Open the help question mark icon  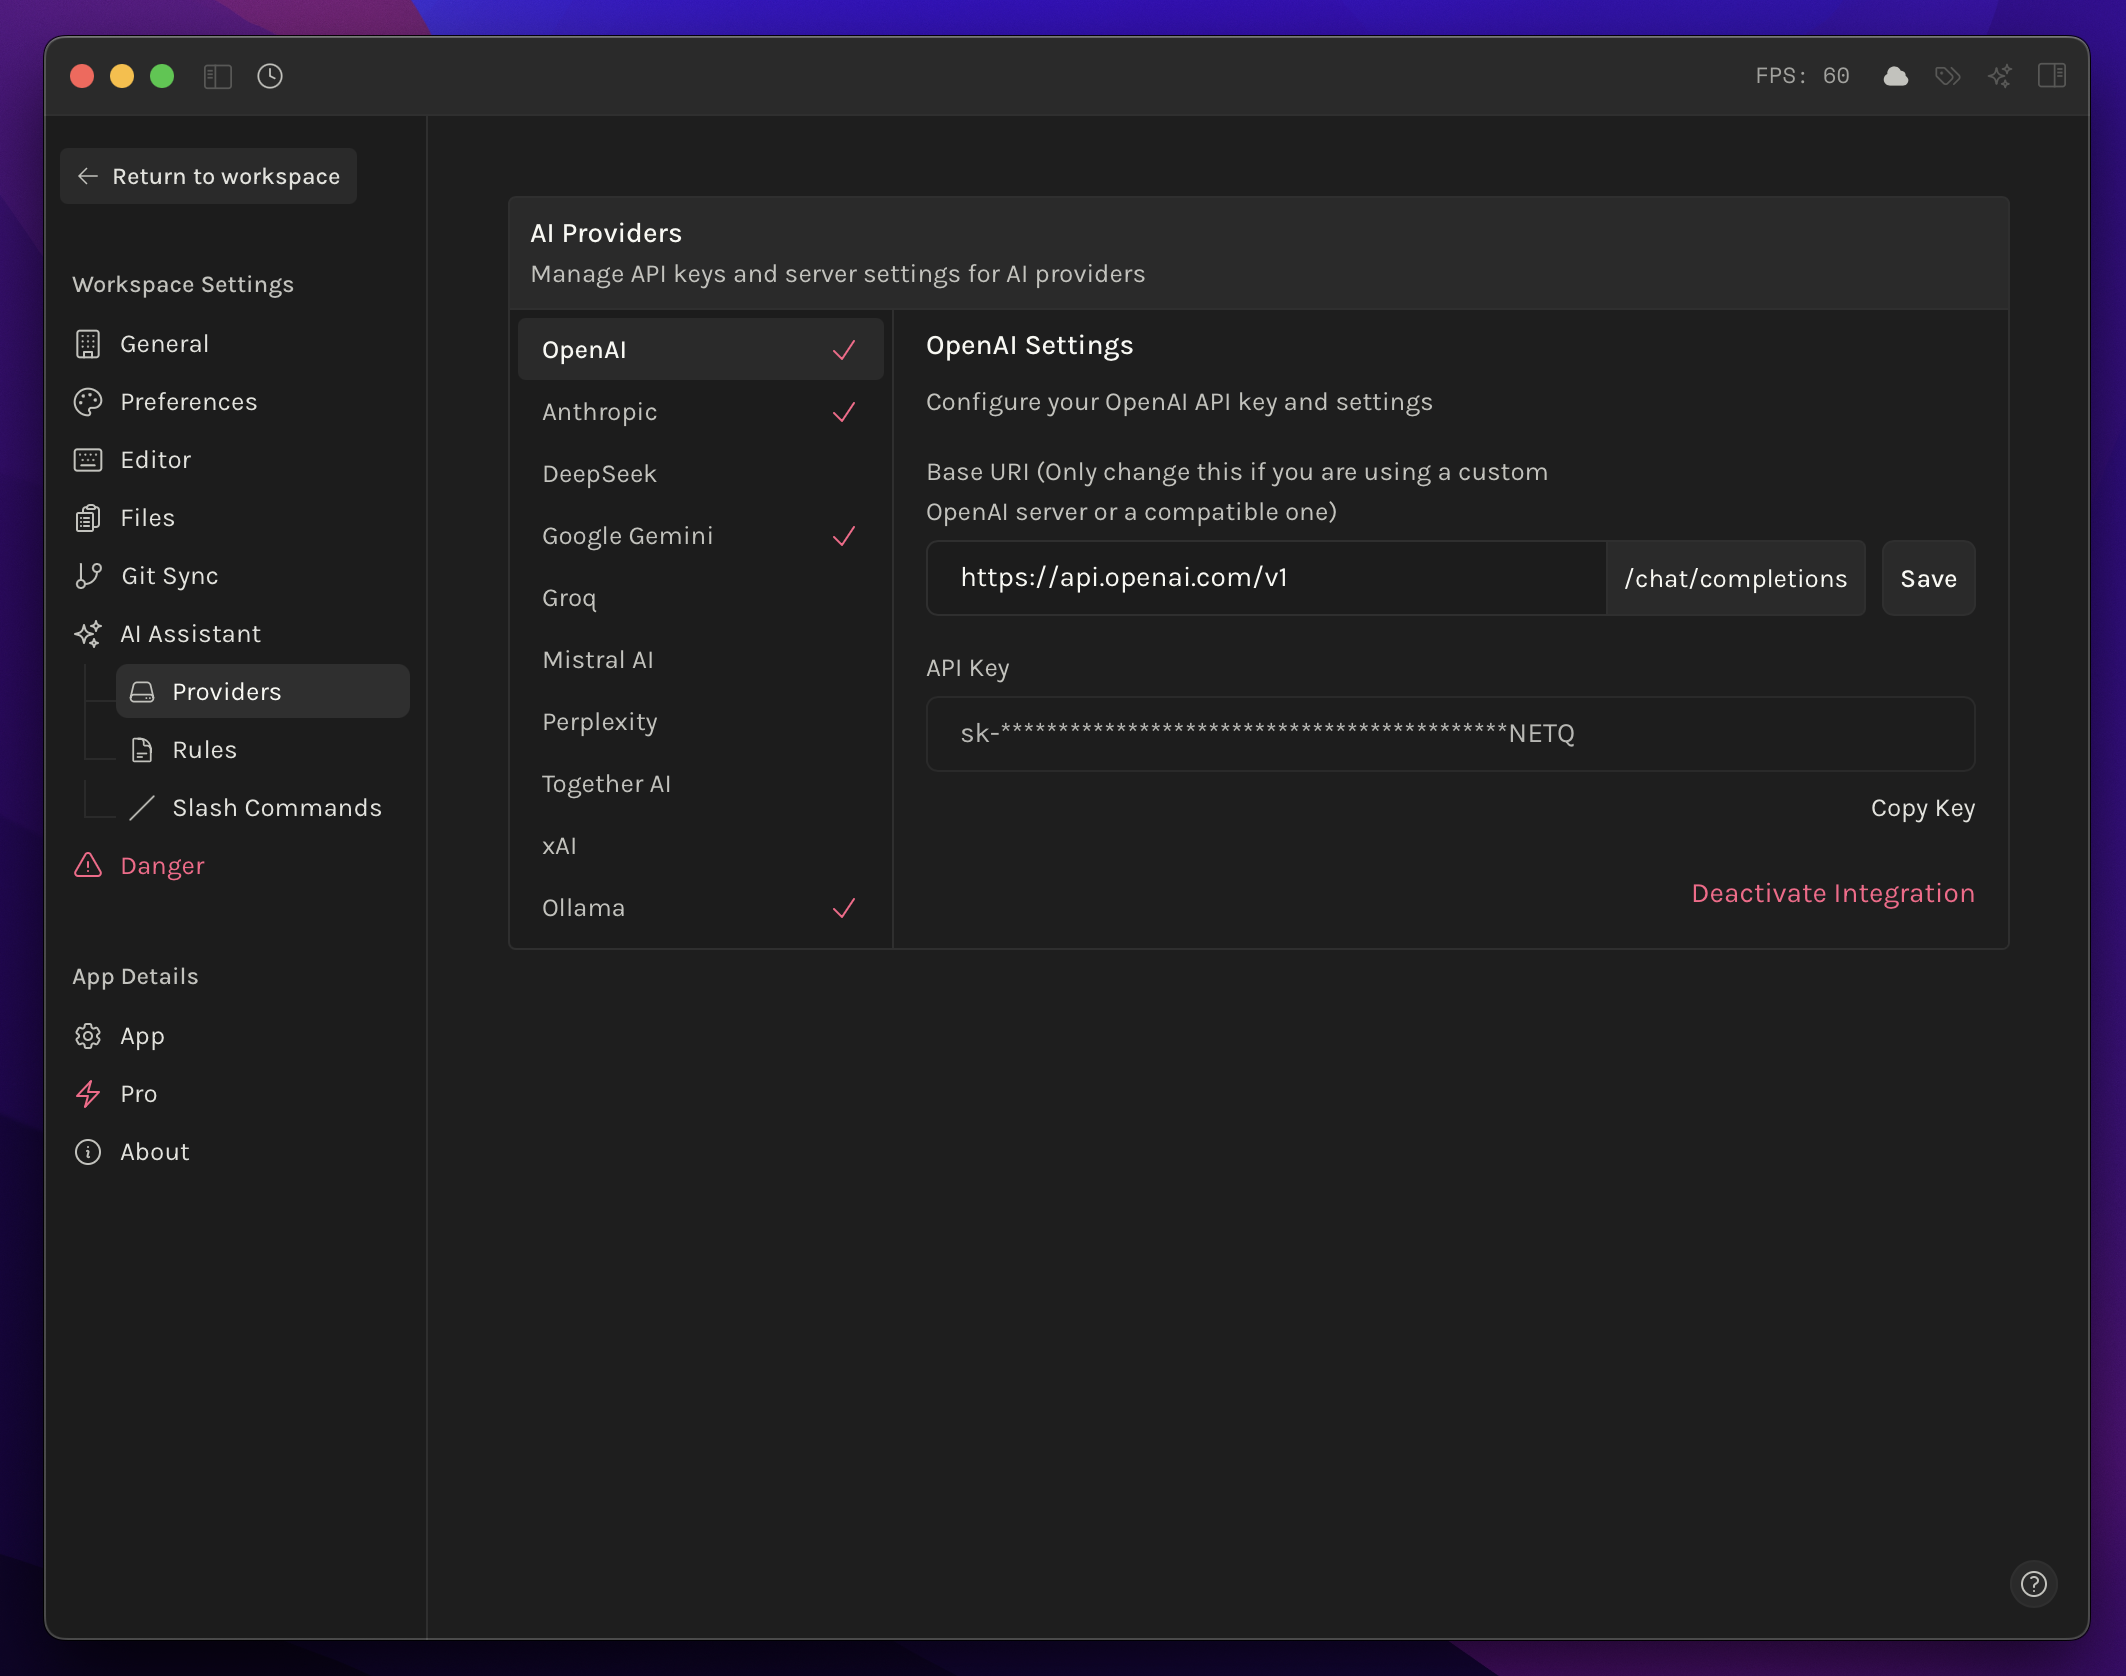(2034, 1584)
